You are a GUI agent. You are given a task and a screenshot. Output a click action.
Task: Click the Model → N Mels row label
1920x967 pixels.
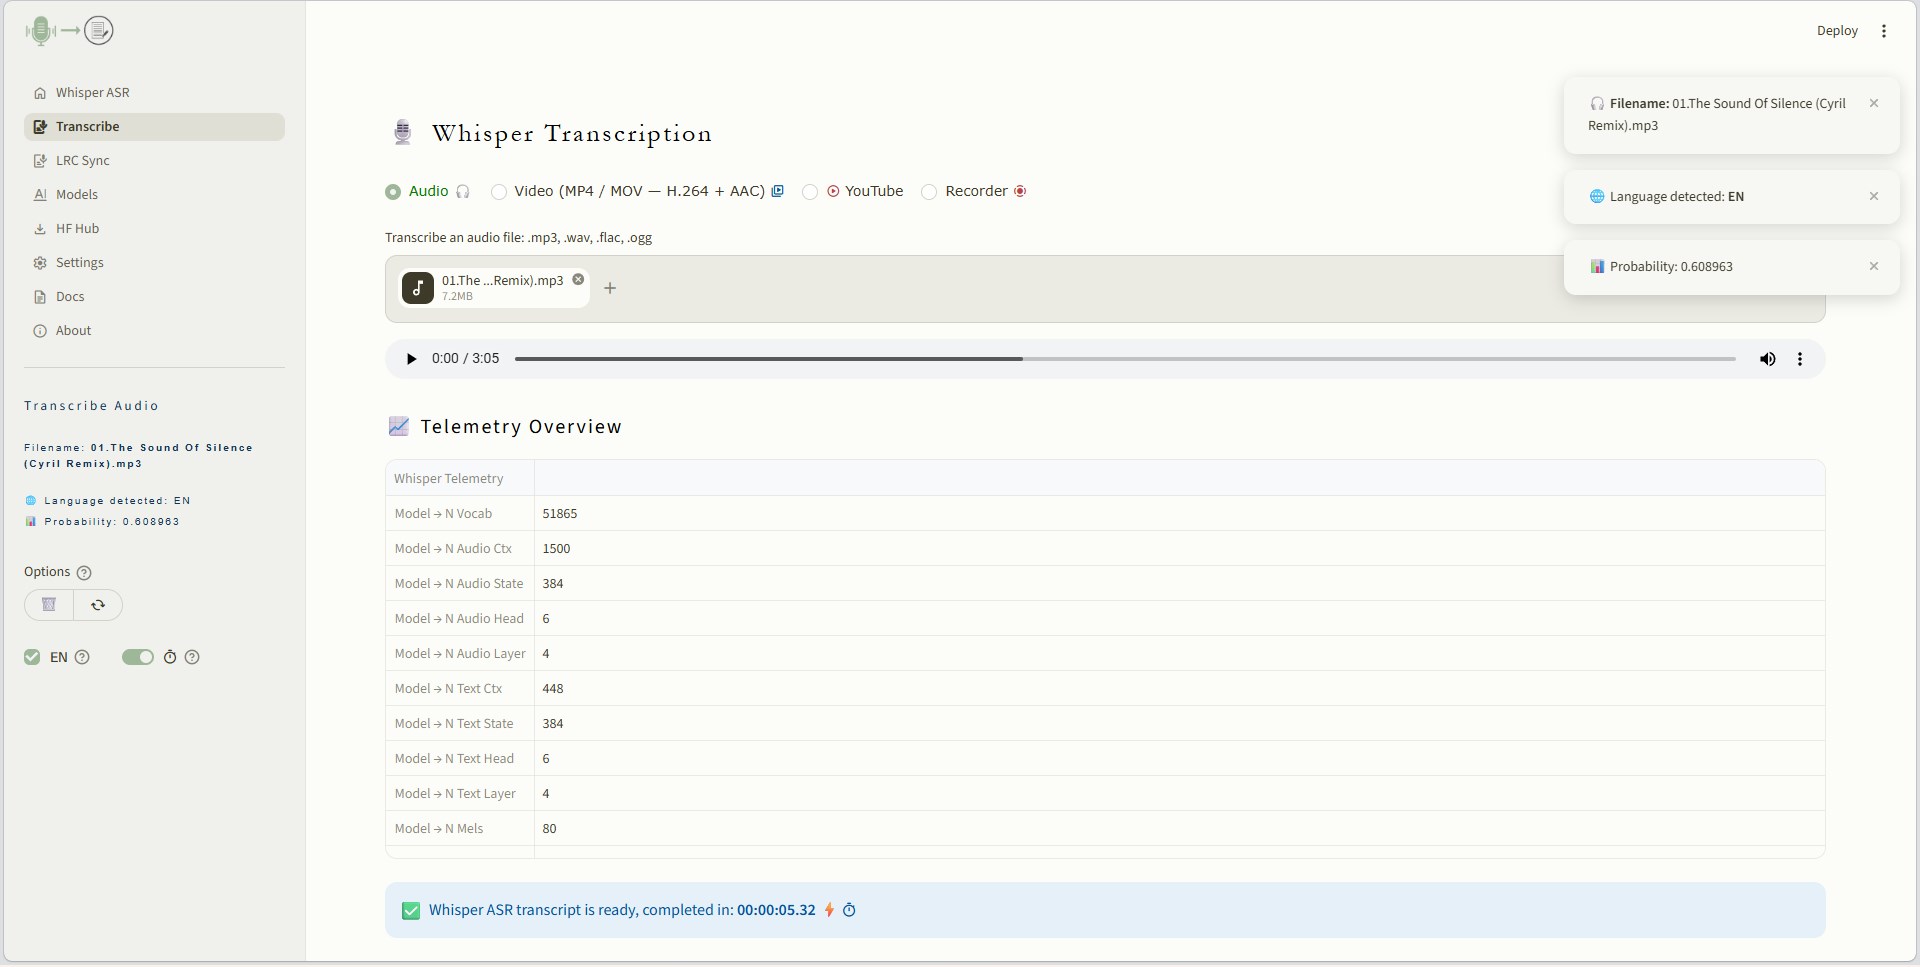click(x=439, y=829)
